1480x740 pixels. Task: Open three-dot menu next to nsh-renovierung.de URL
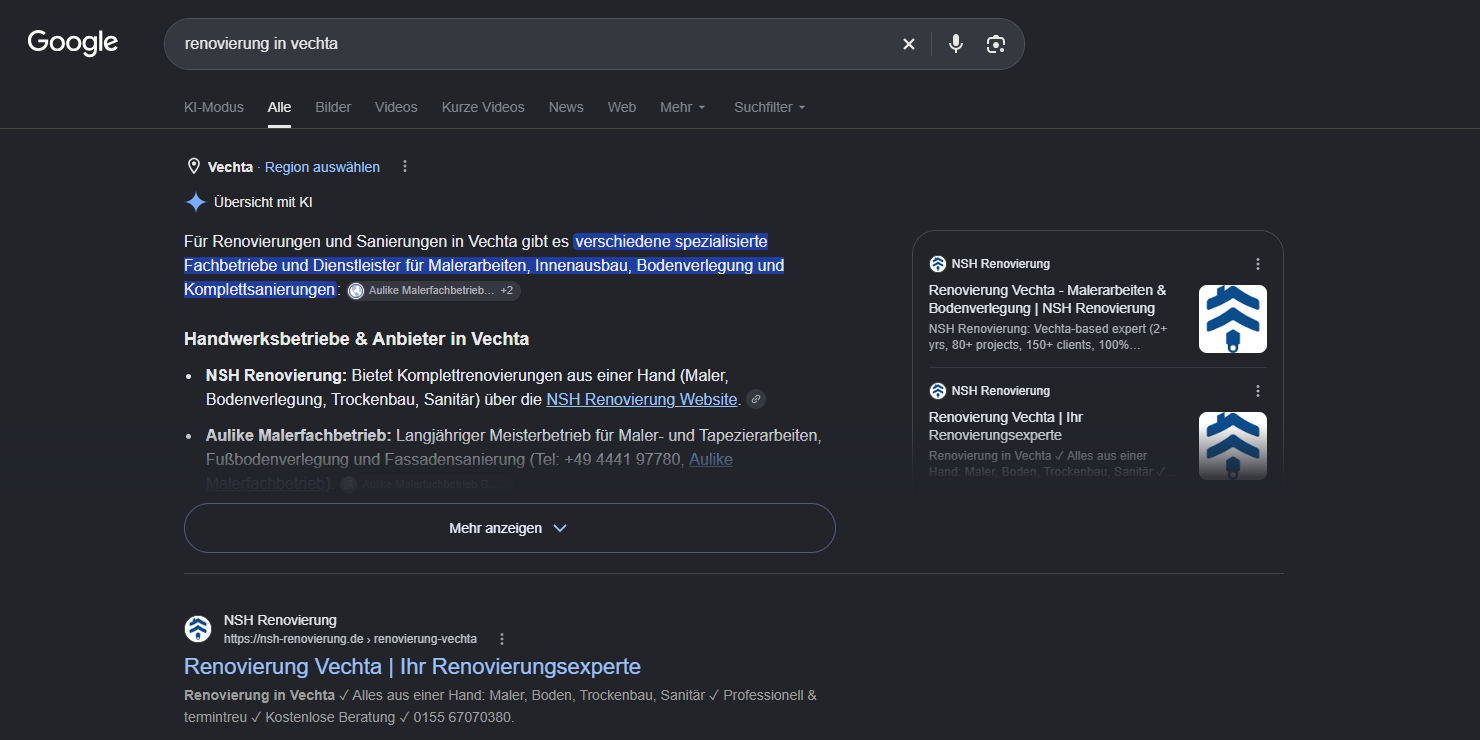point(502,639)
